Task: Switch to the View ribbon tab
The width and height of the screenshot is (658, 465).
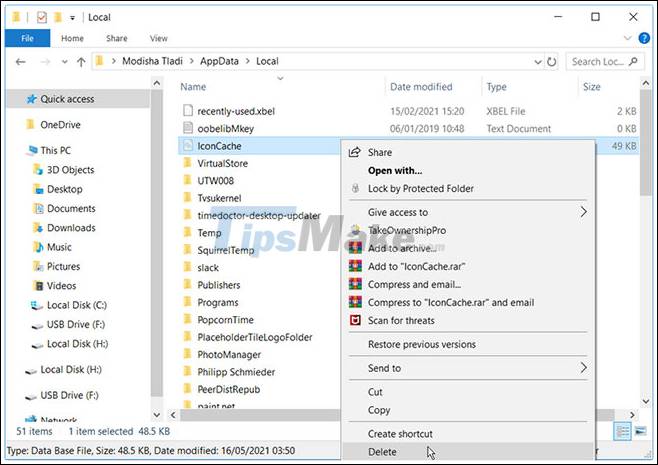Action: point(159,38)
